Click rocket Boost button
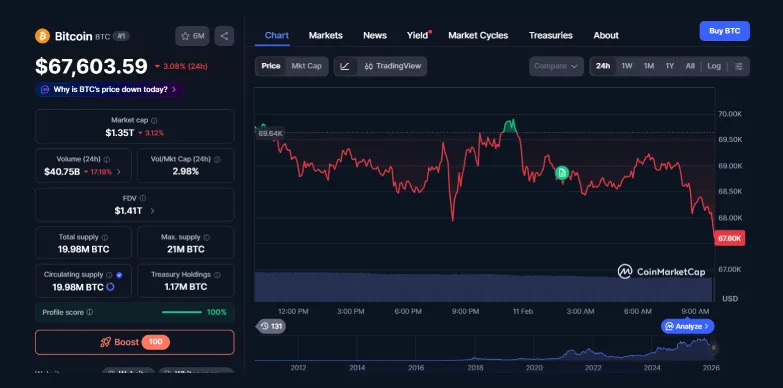Screen dimensions: 783x388 pyautogui.click(x=134, y=342)
